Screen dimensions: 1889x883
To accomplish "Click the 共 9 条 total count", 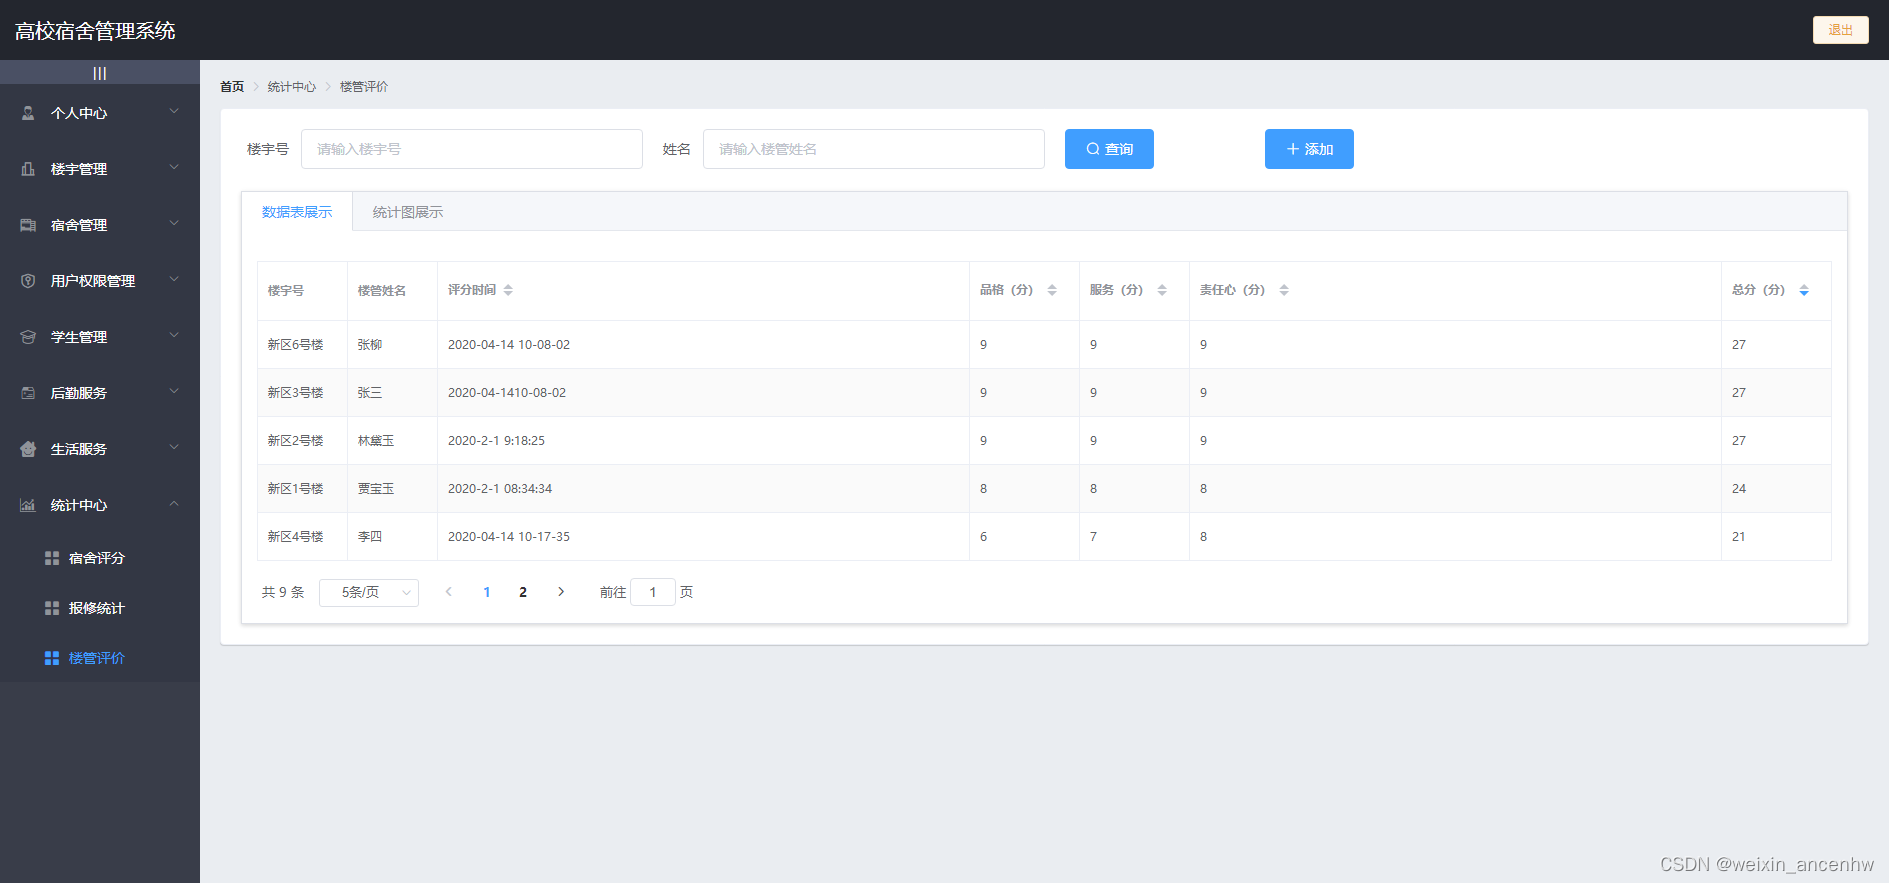I will [x=283, y=592].
